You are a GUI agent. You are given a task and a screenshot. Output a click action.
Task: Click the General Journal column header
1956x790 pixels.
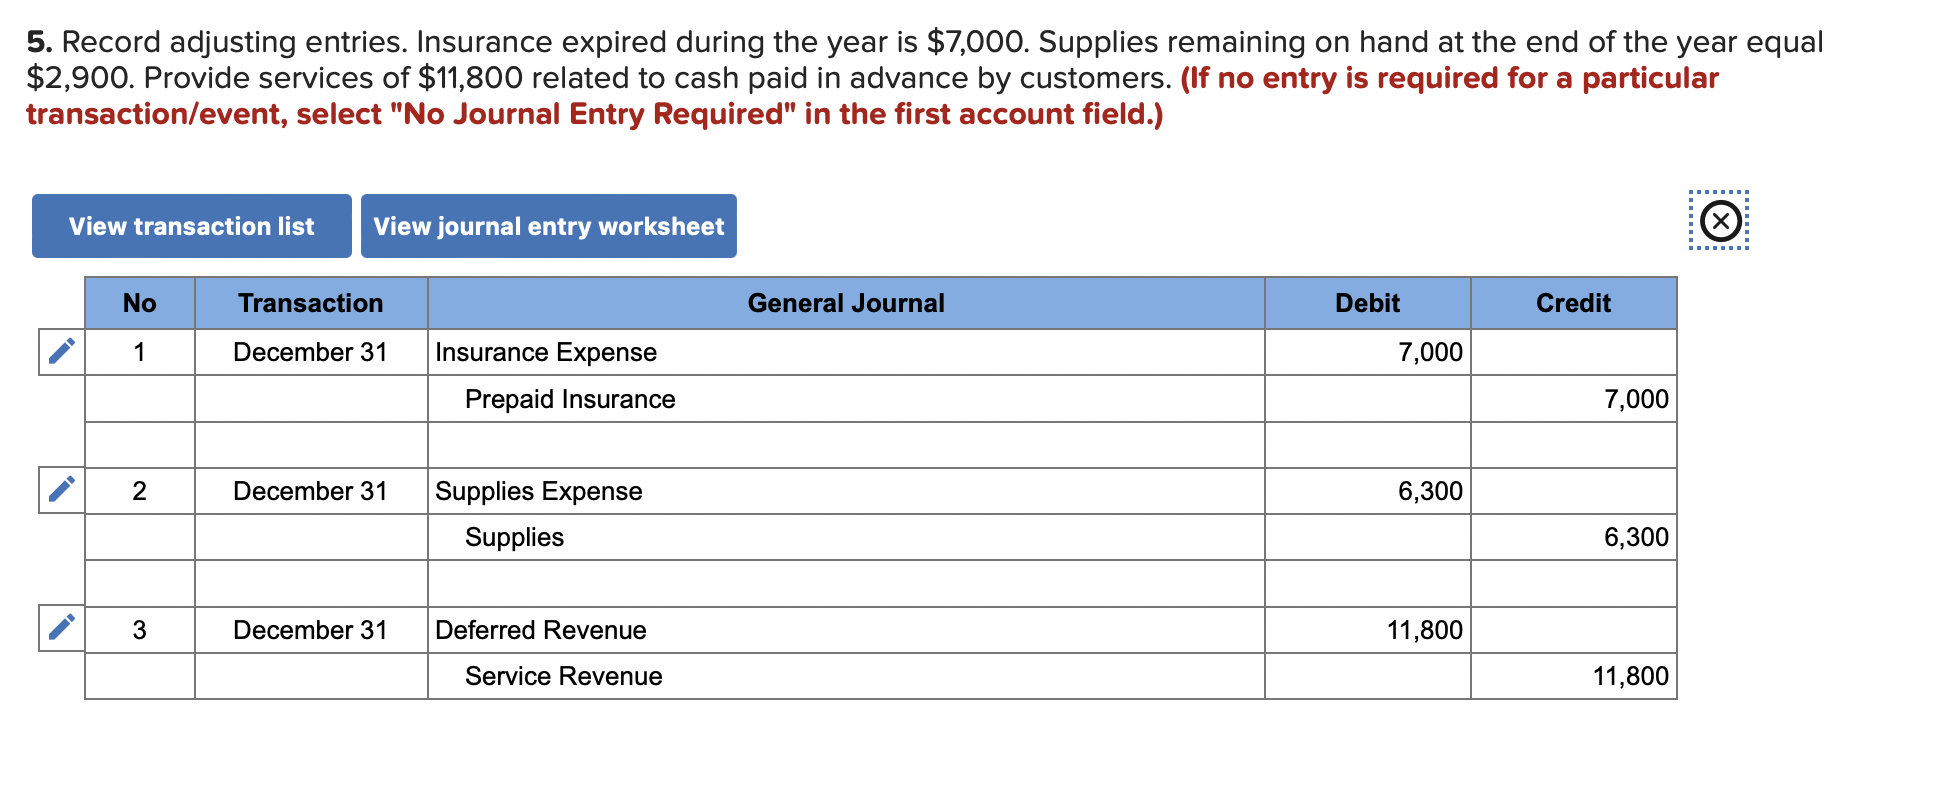[x=846, y=303]
